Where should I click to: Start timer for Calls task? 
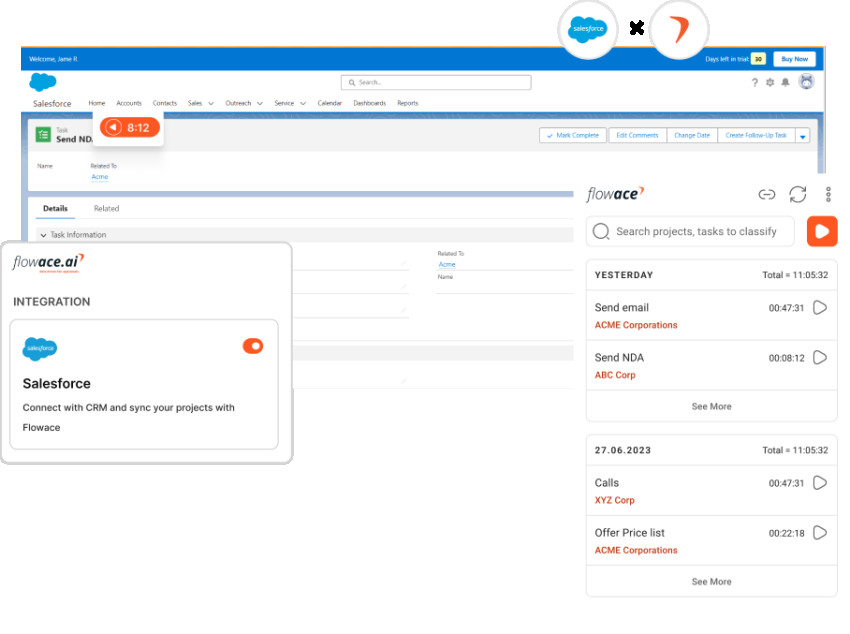[820, 483]
